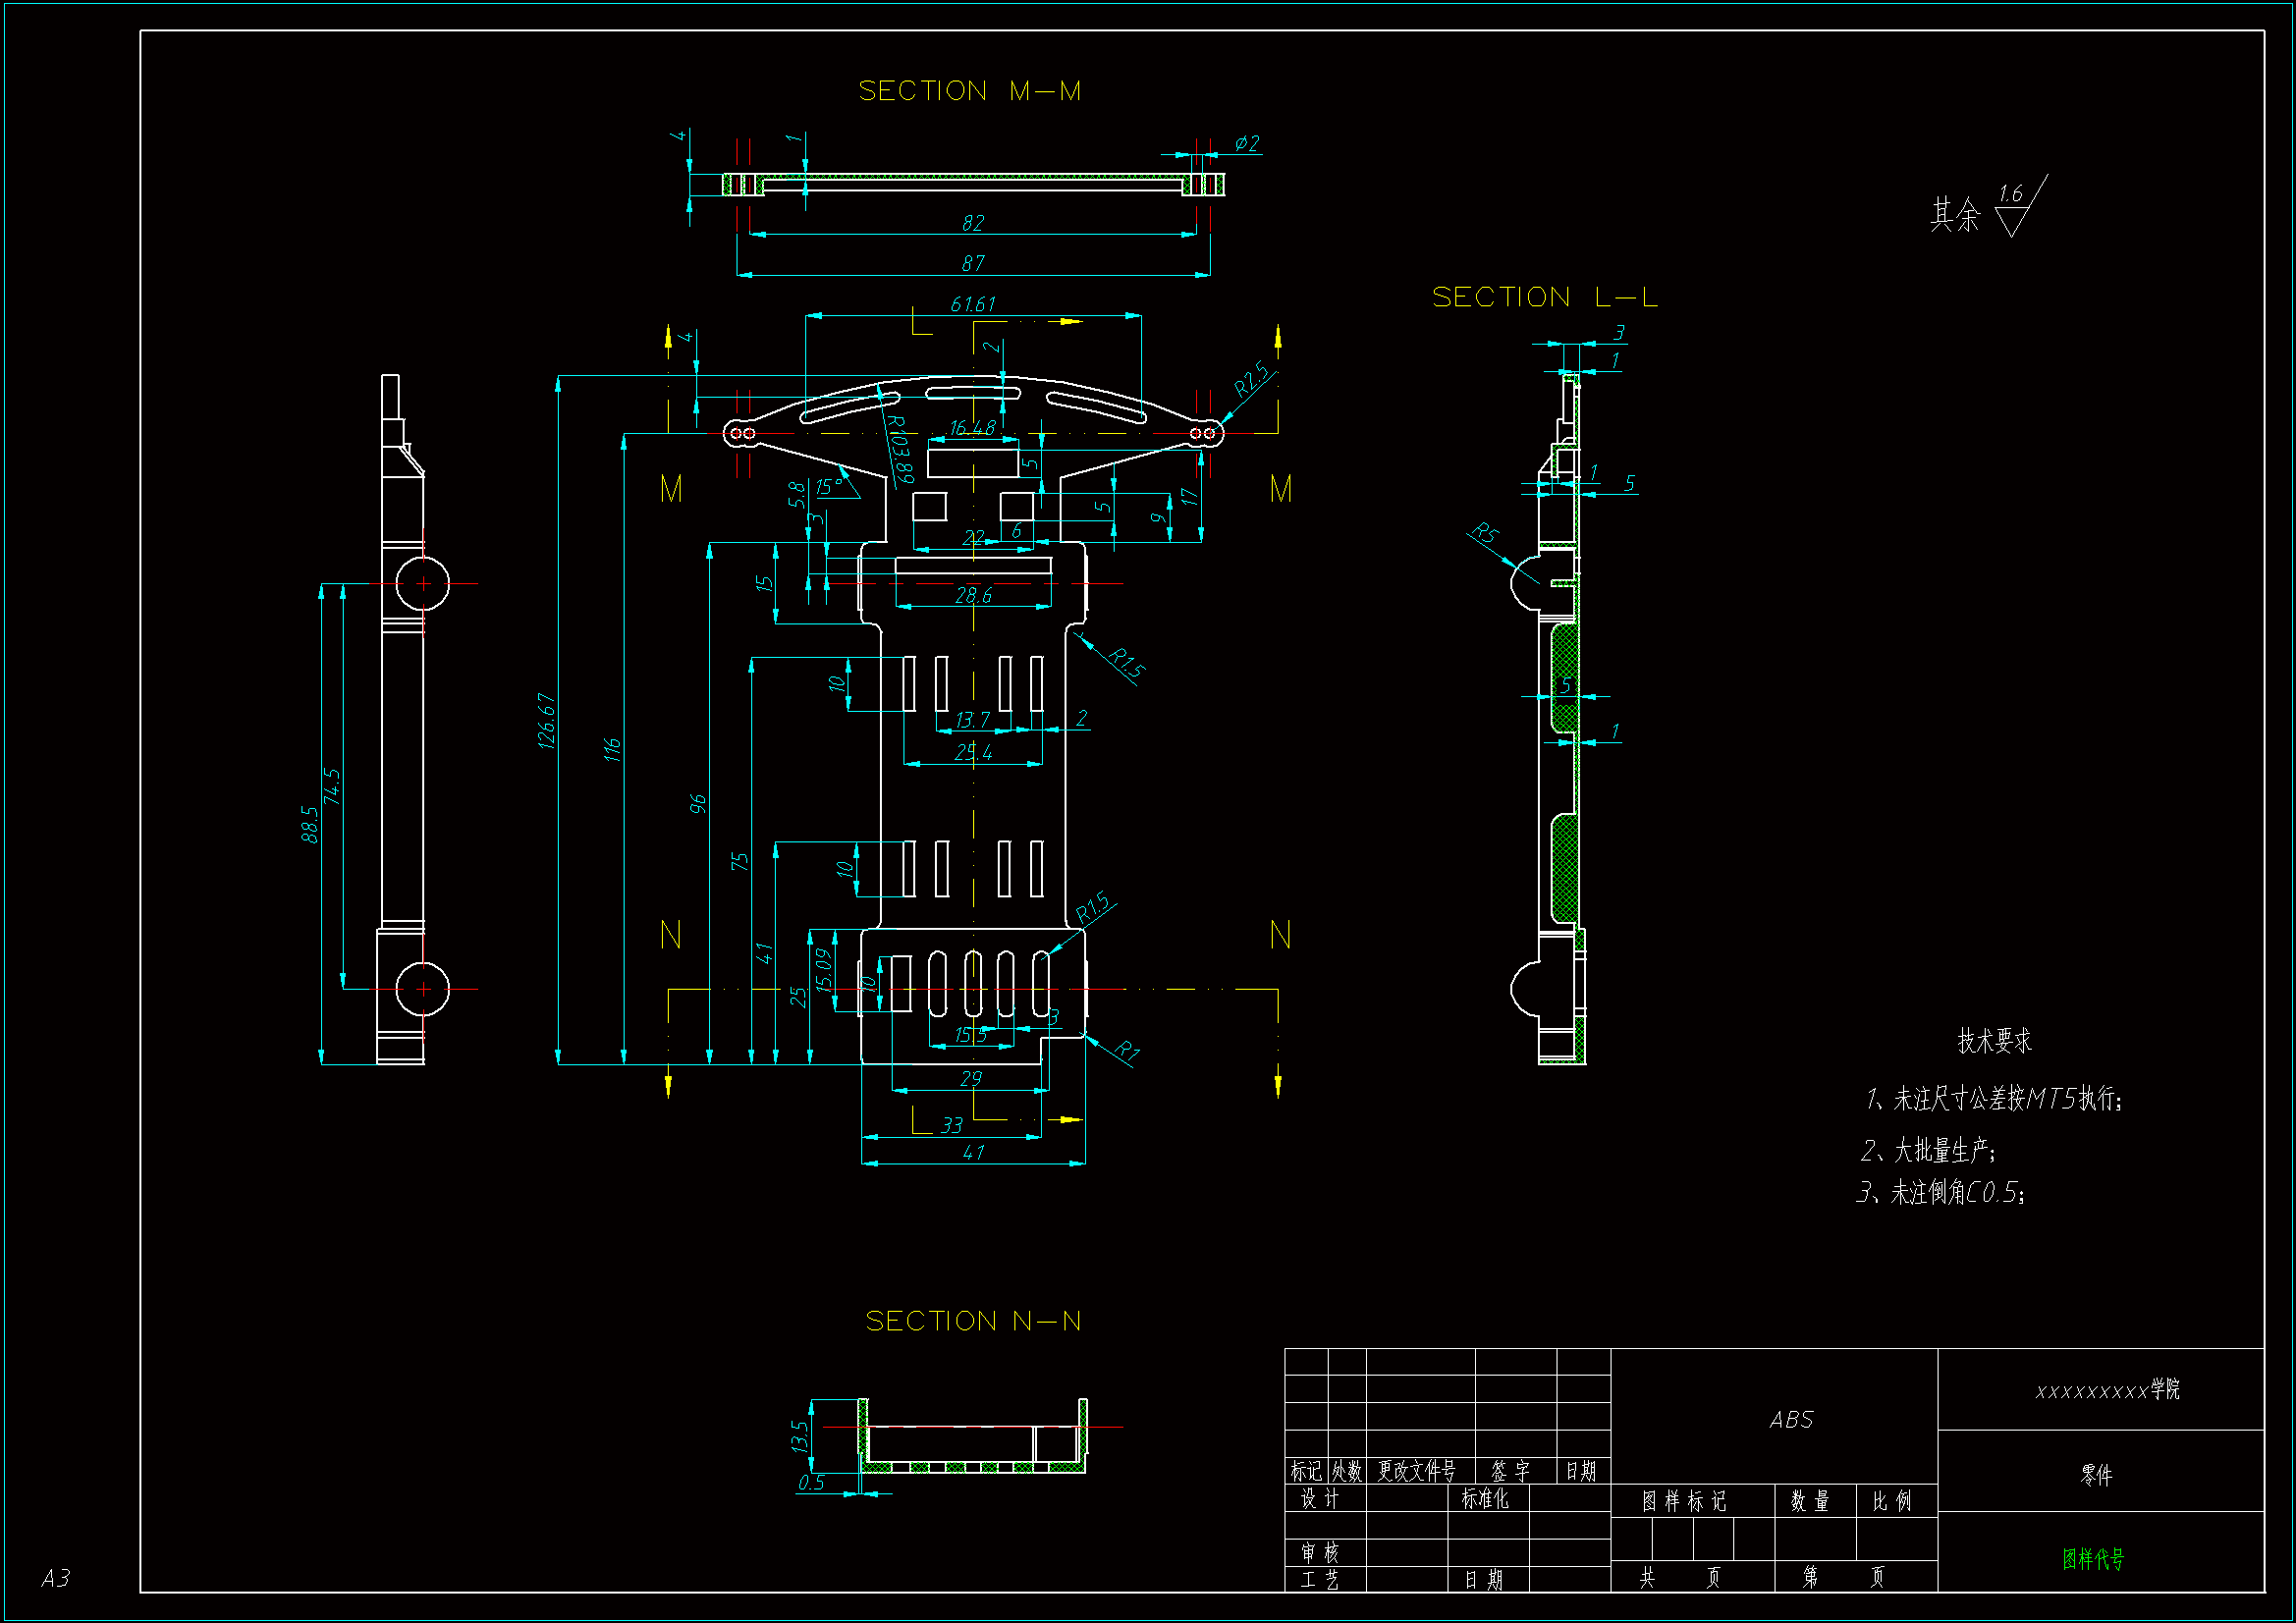2296x1623 pixels.
Task: Click the R103.89 radius dimension label
Action: pyautogui.click(x=900, y=449)
